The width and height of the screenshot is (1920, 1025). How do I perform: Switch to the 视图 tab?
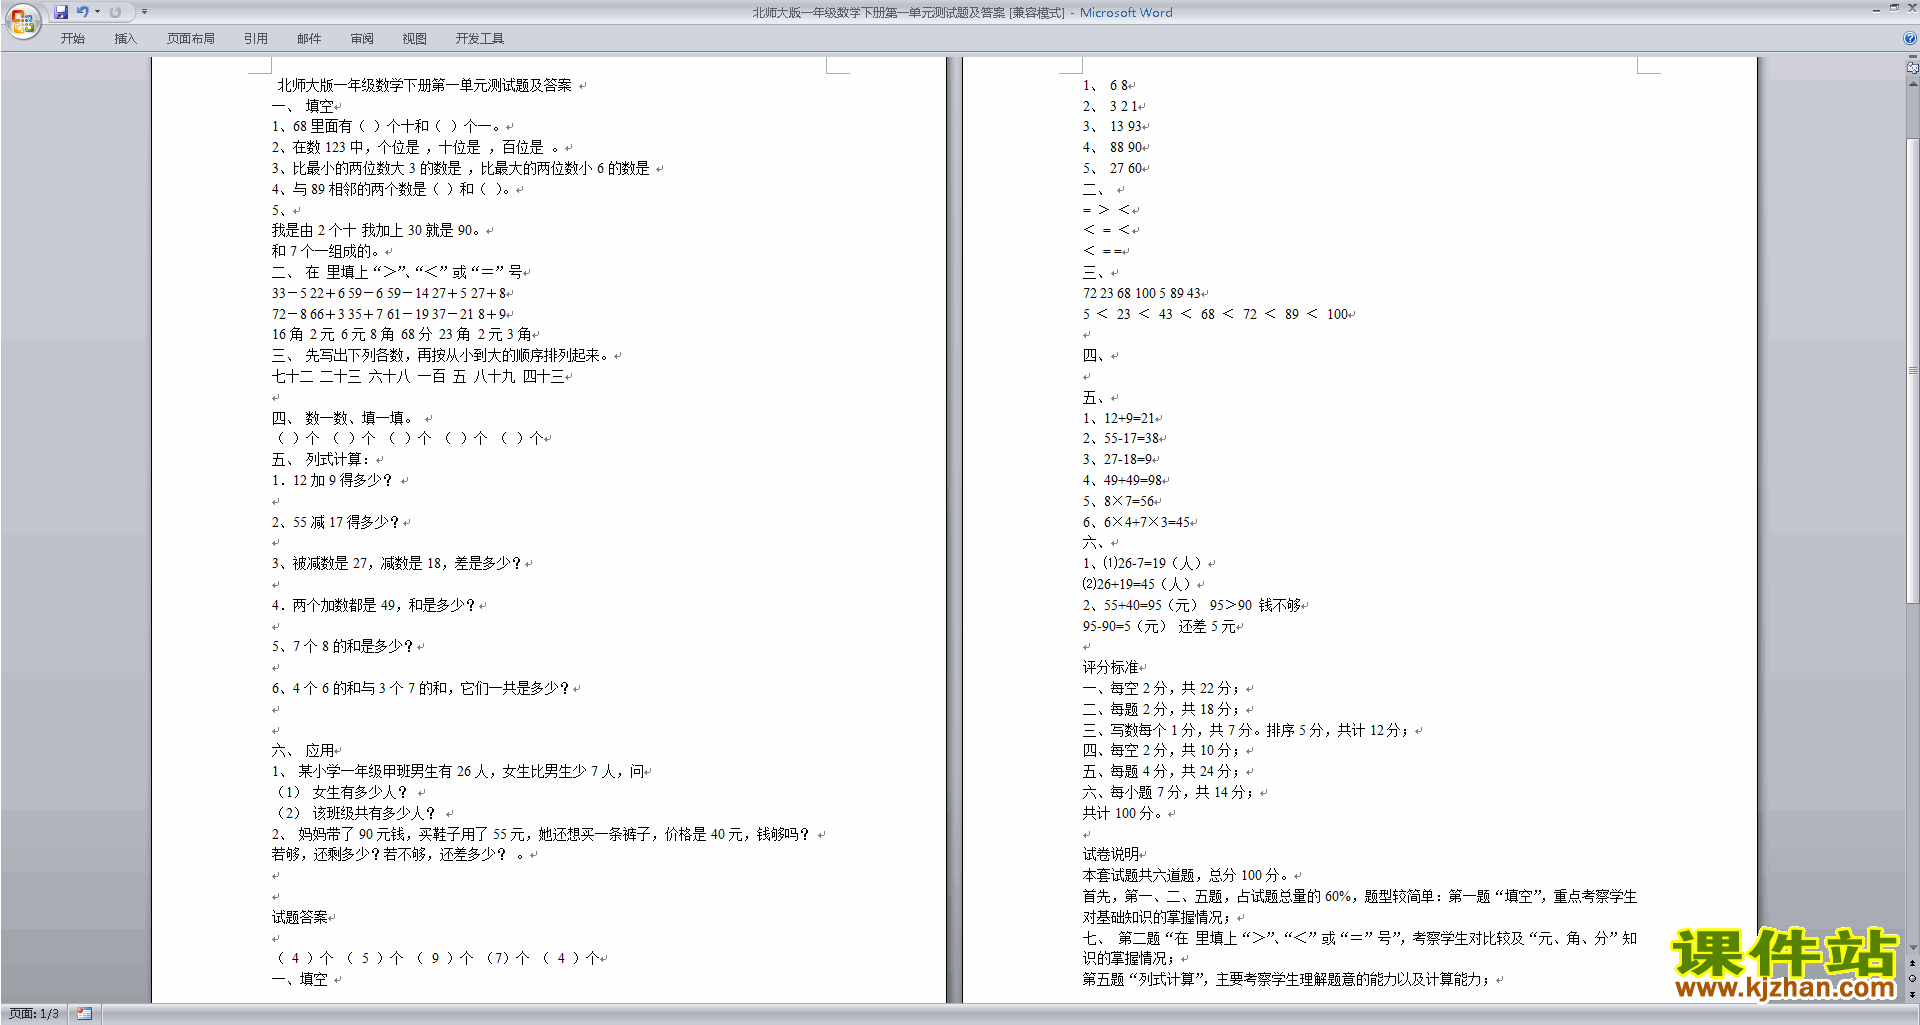click(x=415, y=39)
